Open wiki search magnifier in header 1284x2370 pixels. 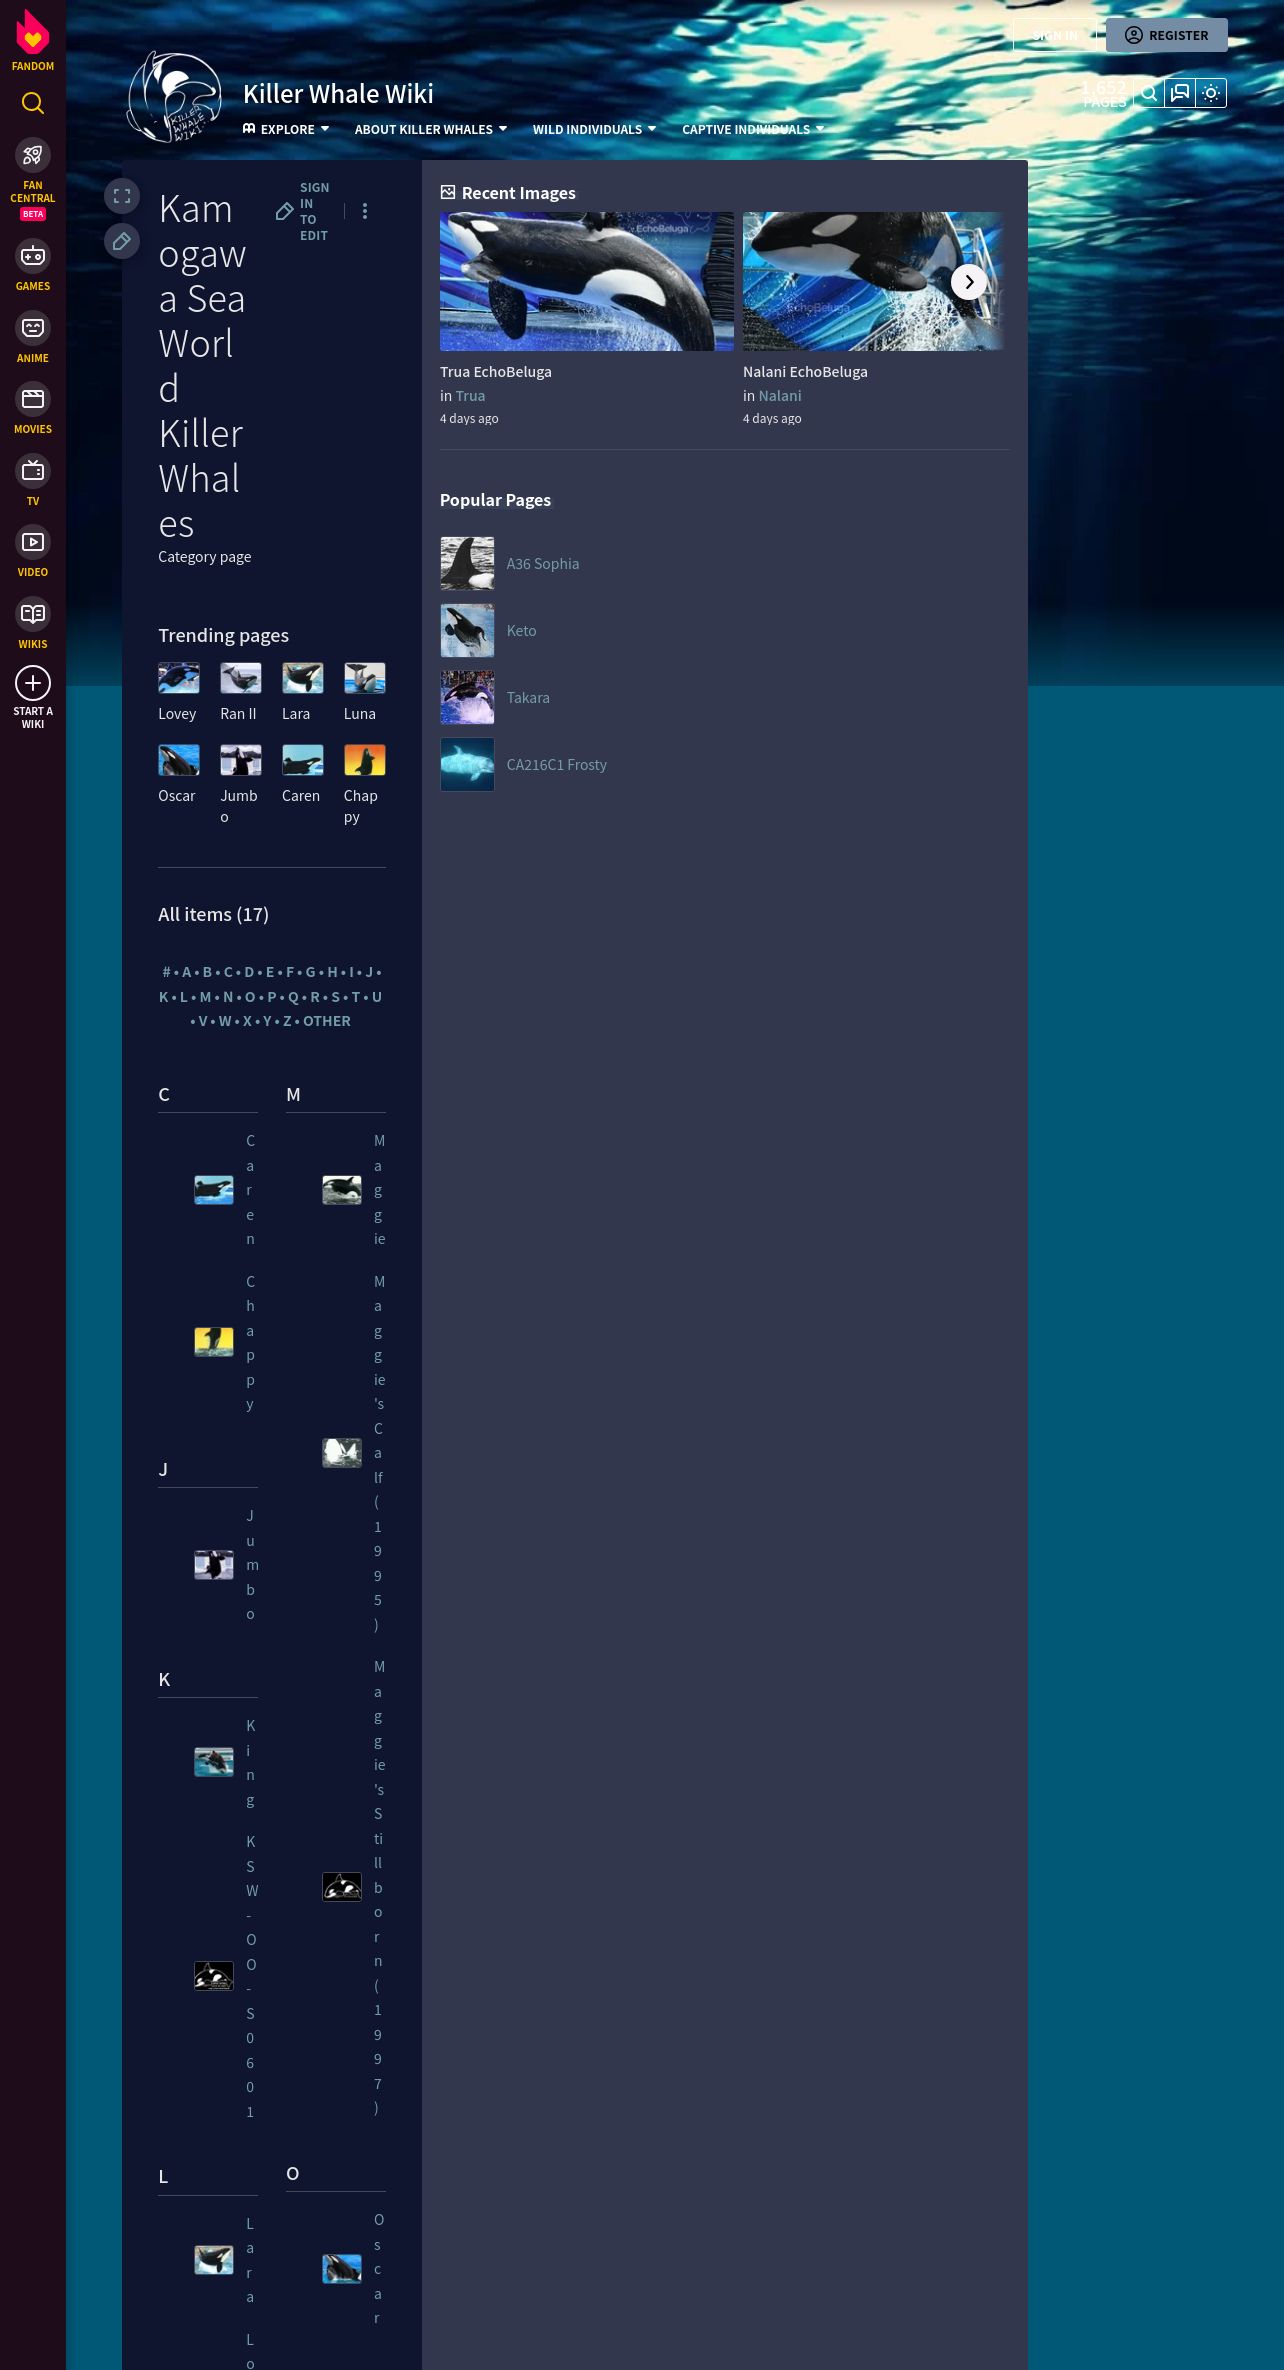pyautogui.click(x=1149, y=93)
